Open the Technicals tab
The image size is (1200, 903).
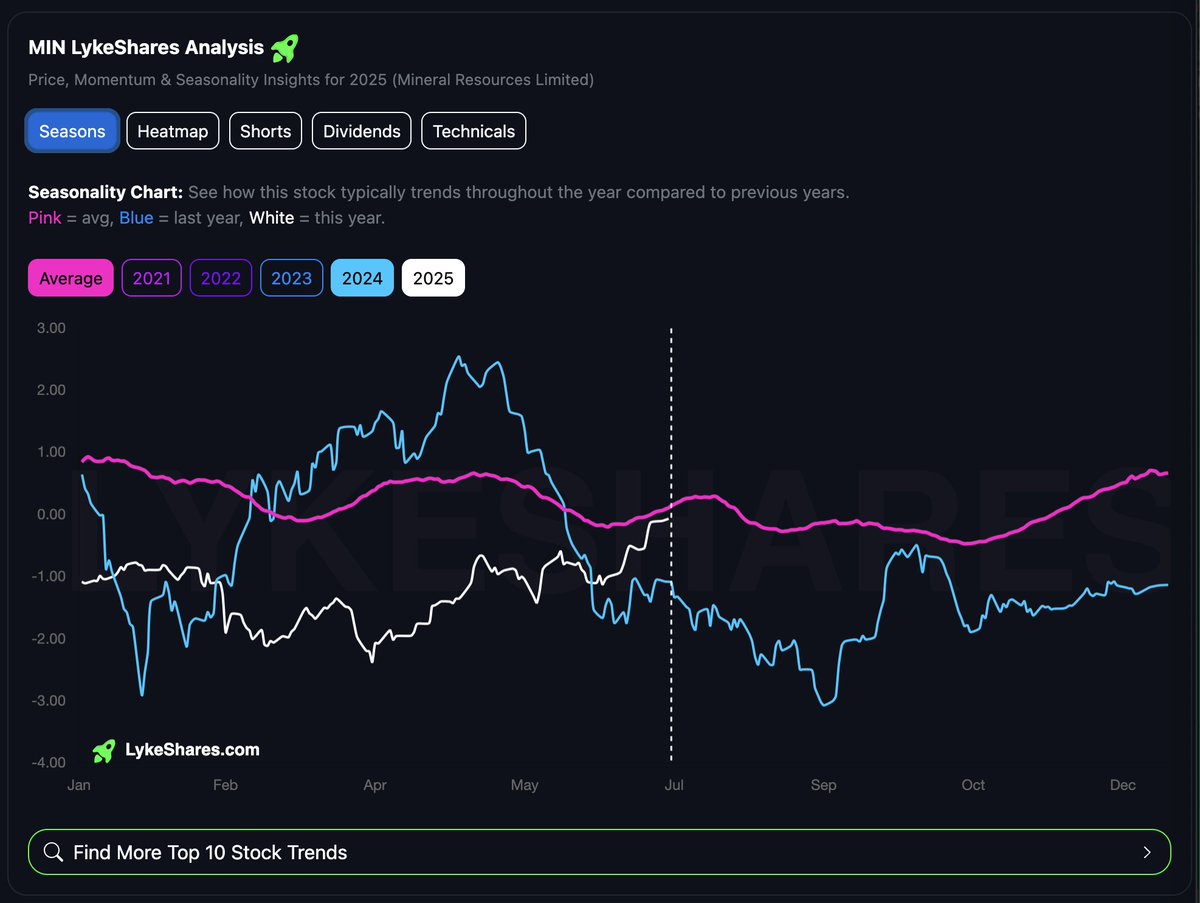coord(474,131)
